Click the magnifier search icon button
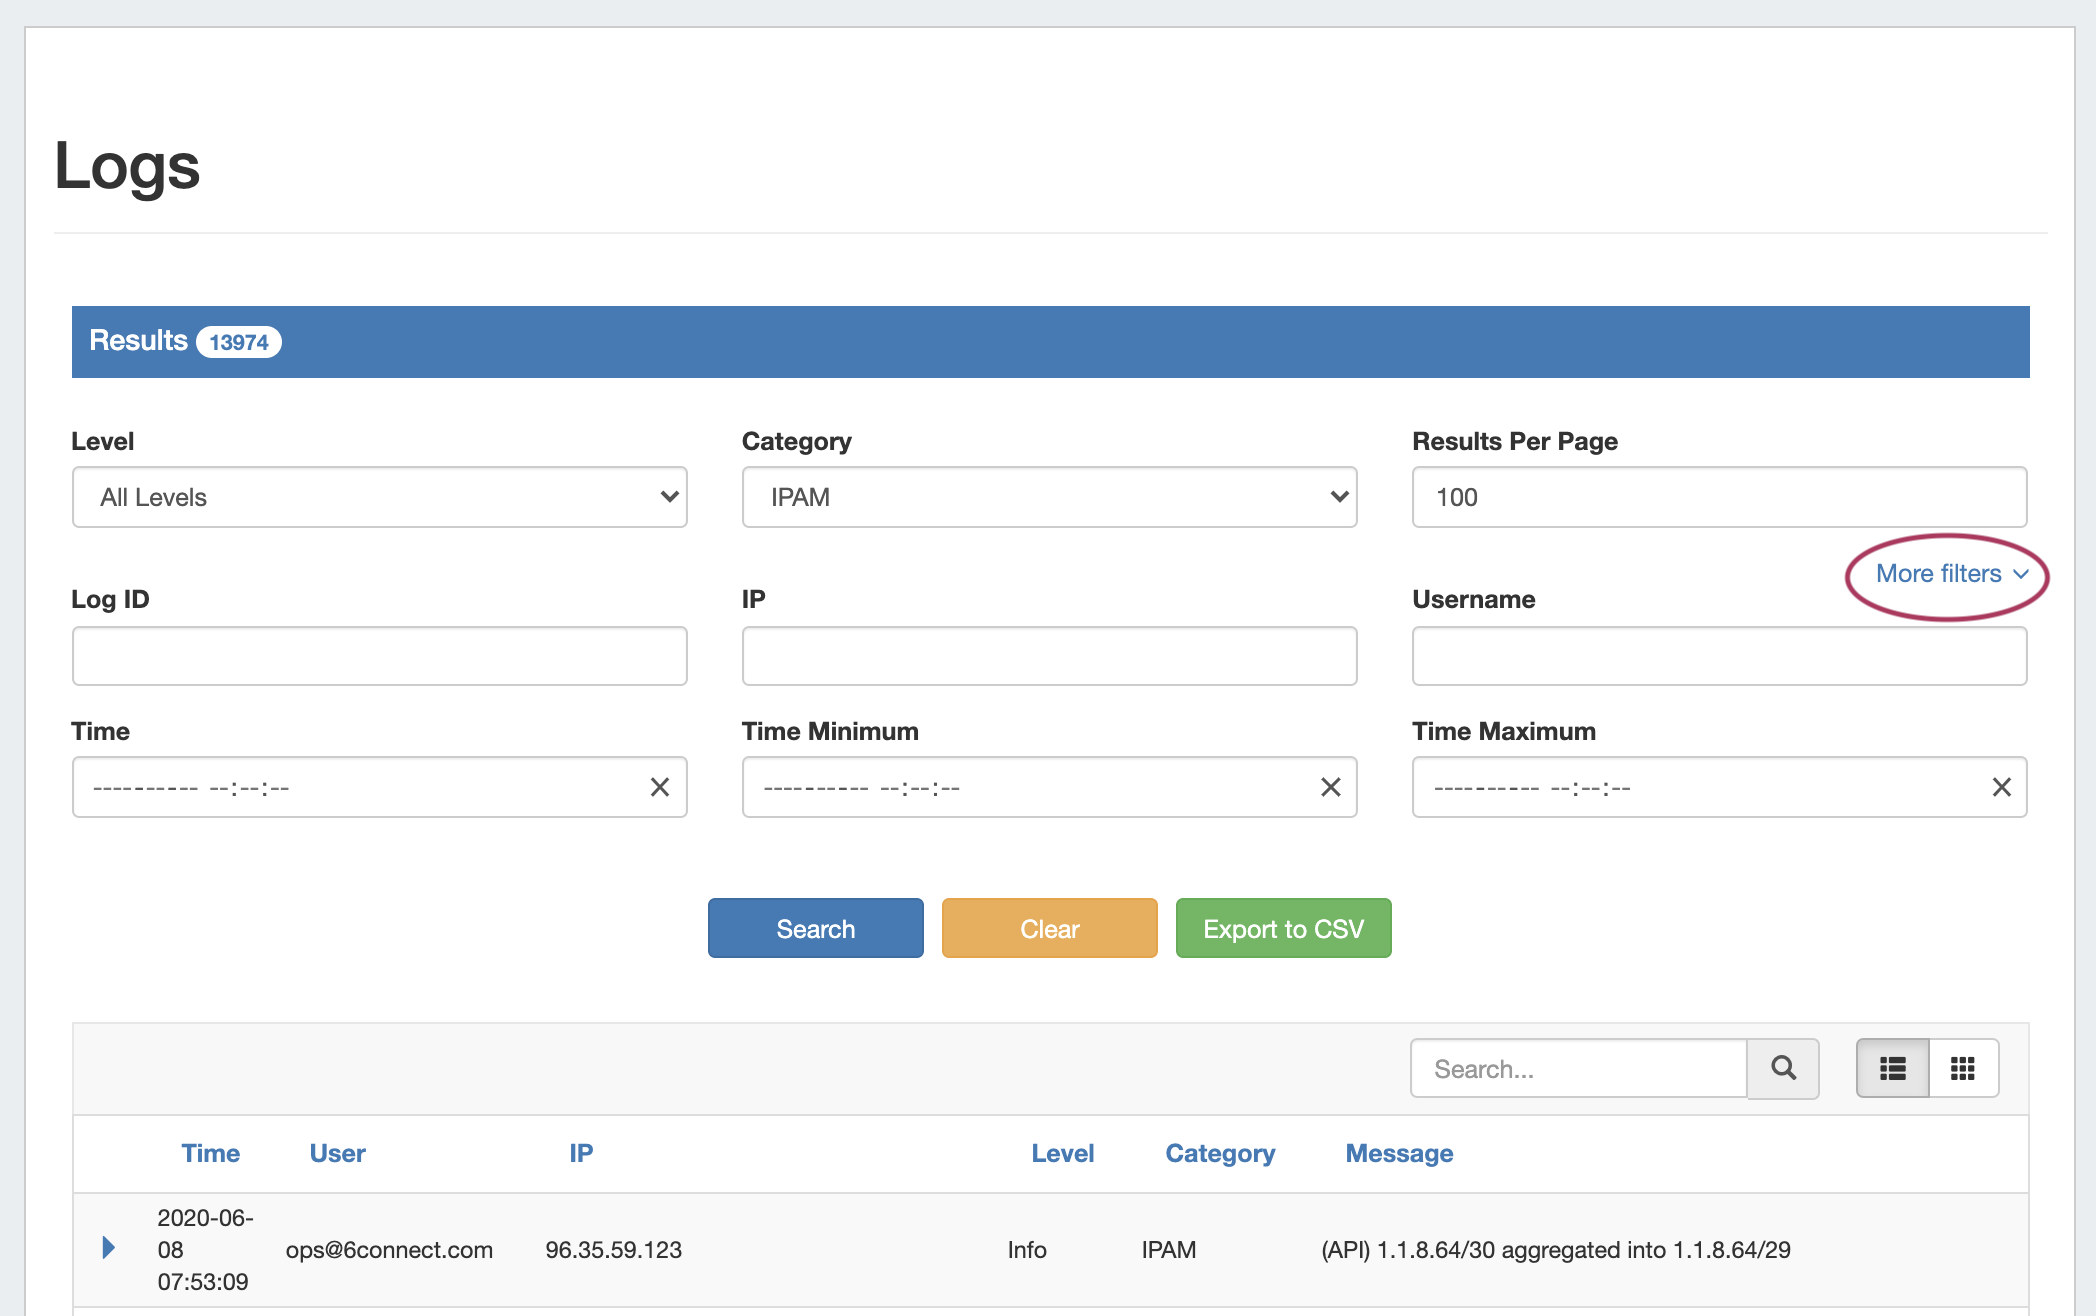The width and height of the screenshot is (2096, 1316). coord(1783,1069)
